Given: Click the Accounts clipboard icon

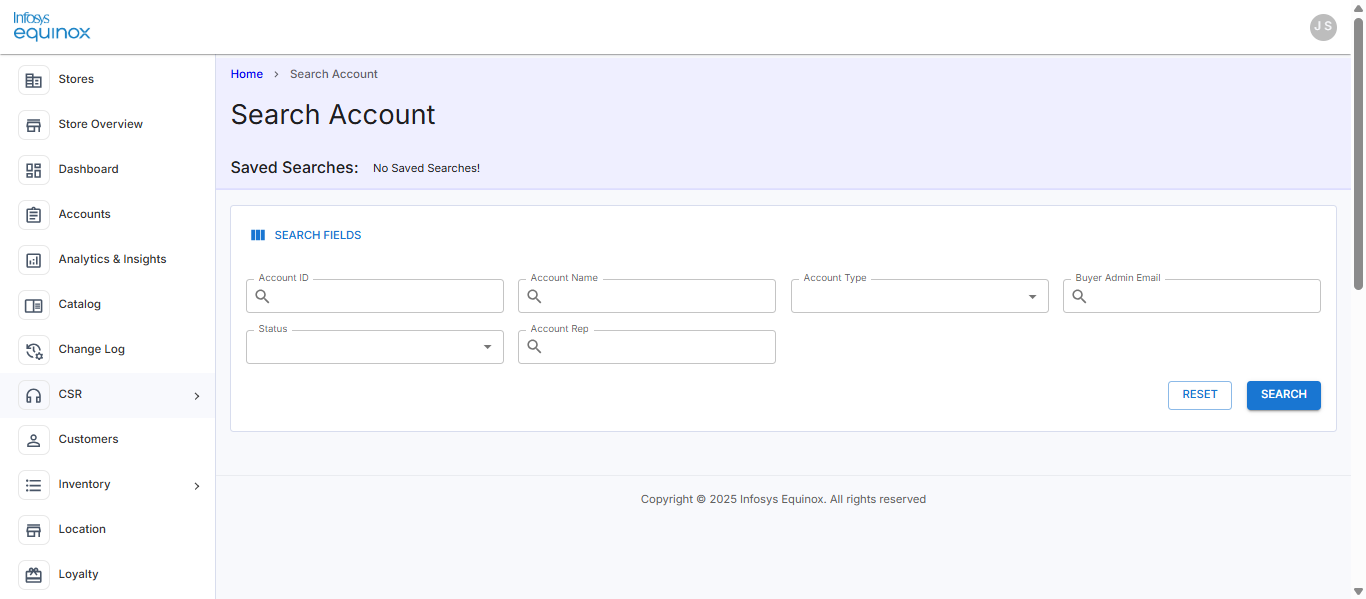Looking at the screenshot, I should pyautogui.click(x=34, y=215).
